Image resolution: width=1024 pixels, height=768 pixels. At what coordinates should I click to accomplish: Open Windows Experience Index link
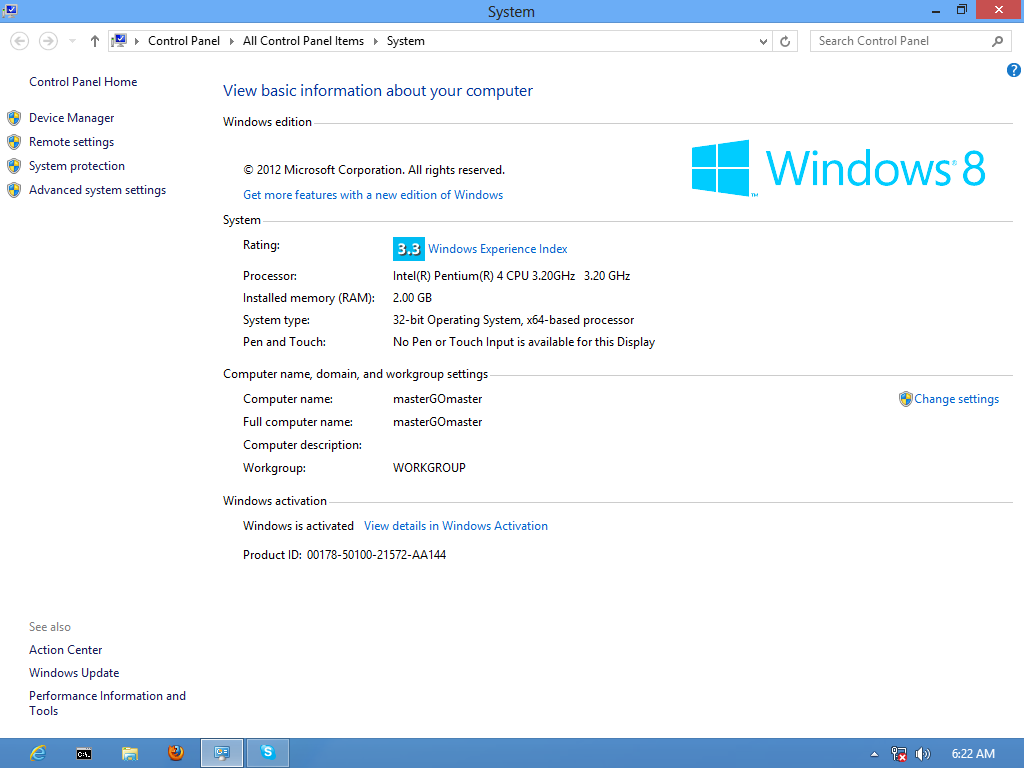tap(498, 249)
